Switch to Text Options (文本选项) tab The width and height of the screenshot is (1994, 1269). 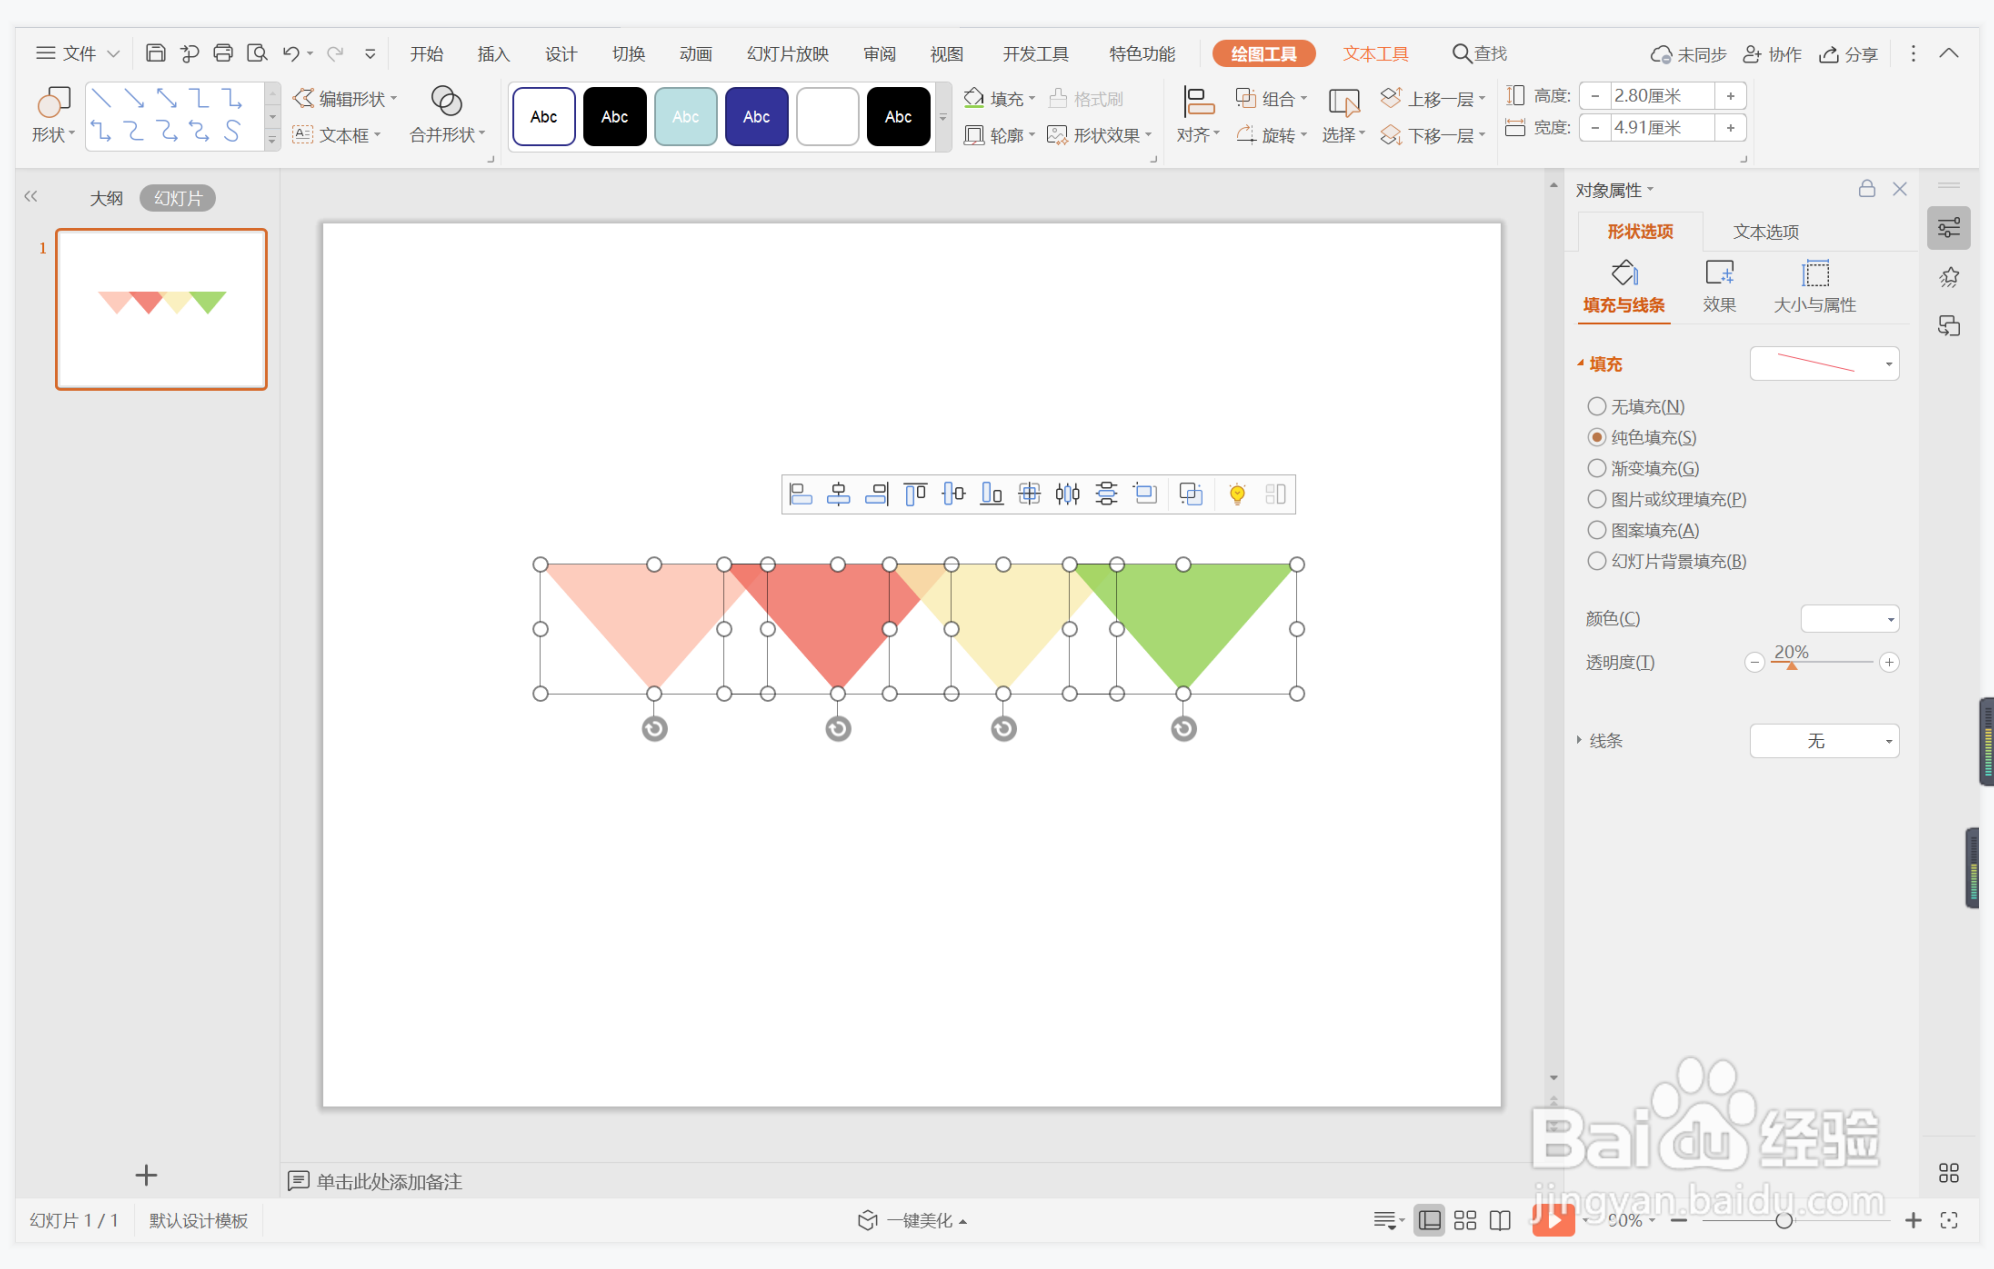[x=1765, y=232]
